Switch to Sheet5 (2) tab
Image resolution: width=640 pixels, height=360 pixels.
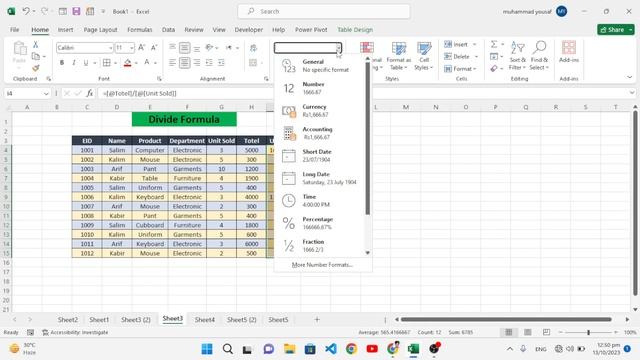[x=242, y=320]
